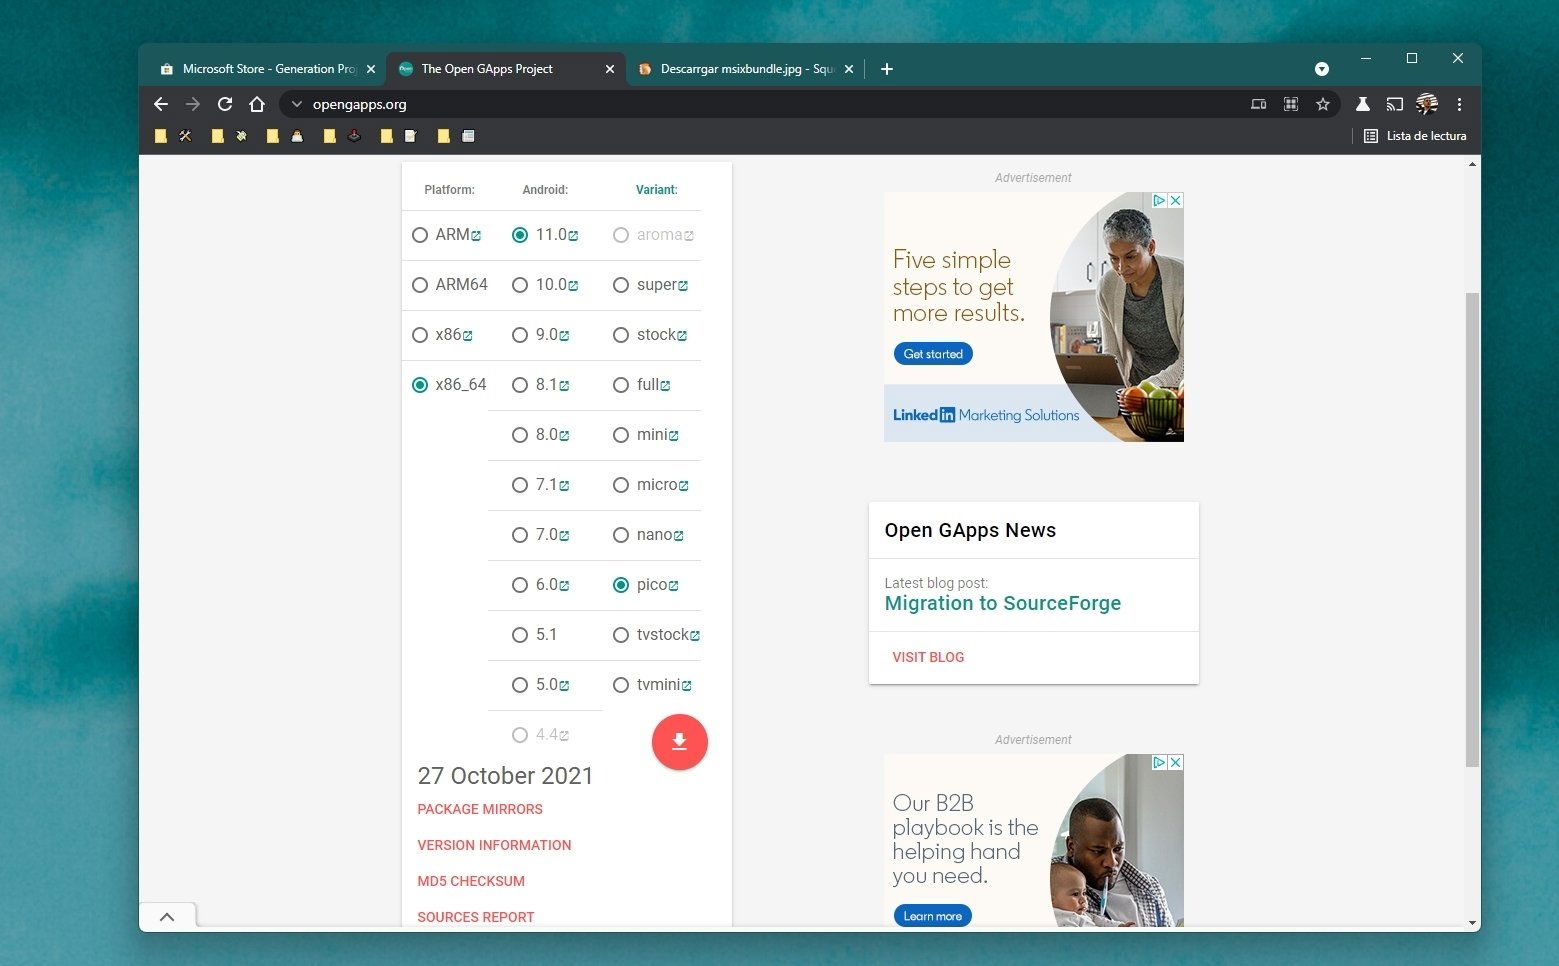Click the scrollbar up arrow
This screenshot has width=1559, height=966.
point(1472,164)
